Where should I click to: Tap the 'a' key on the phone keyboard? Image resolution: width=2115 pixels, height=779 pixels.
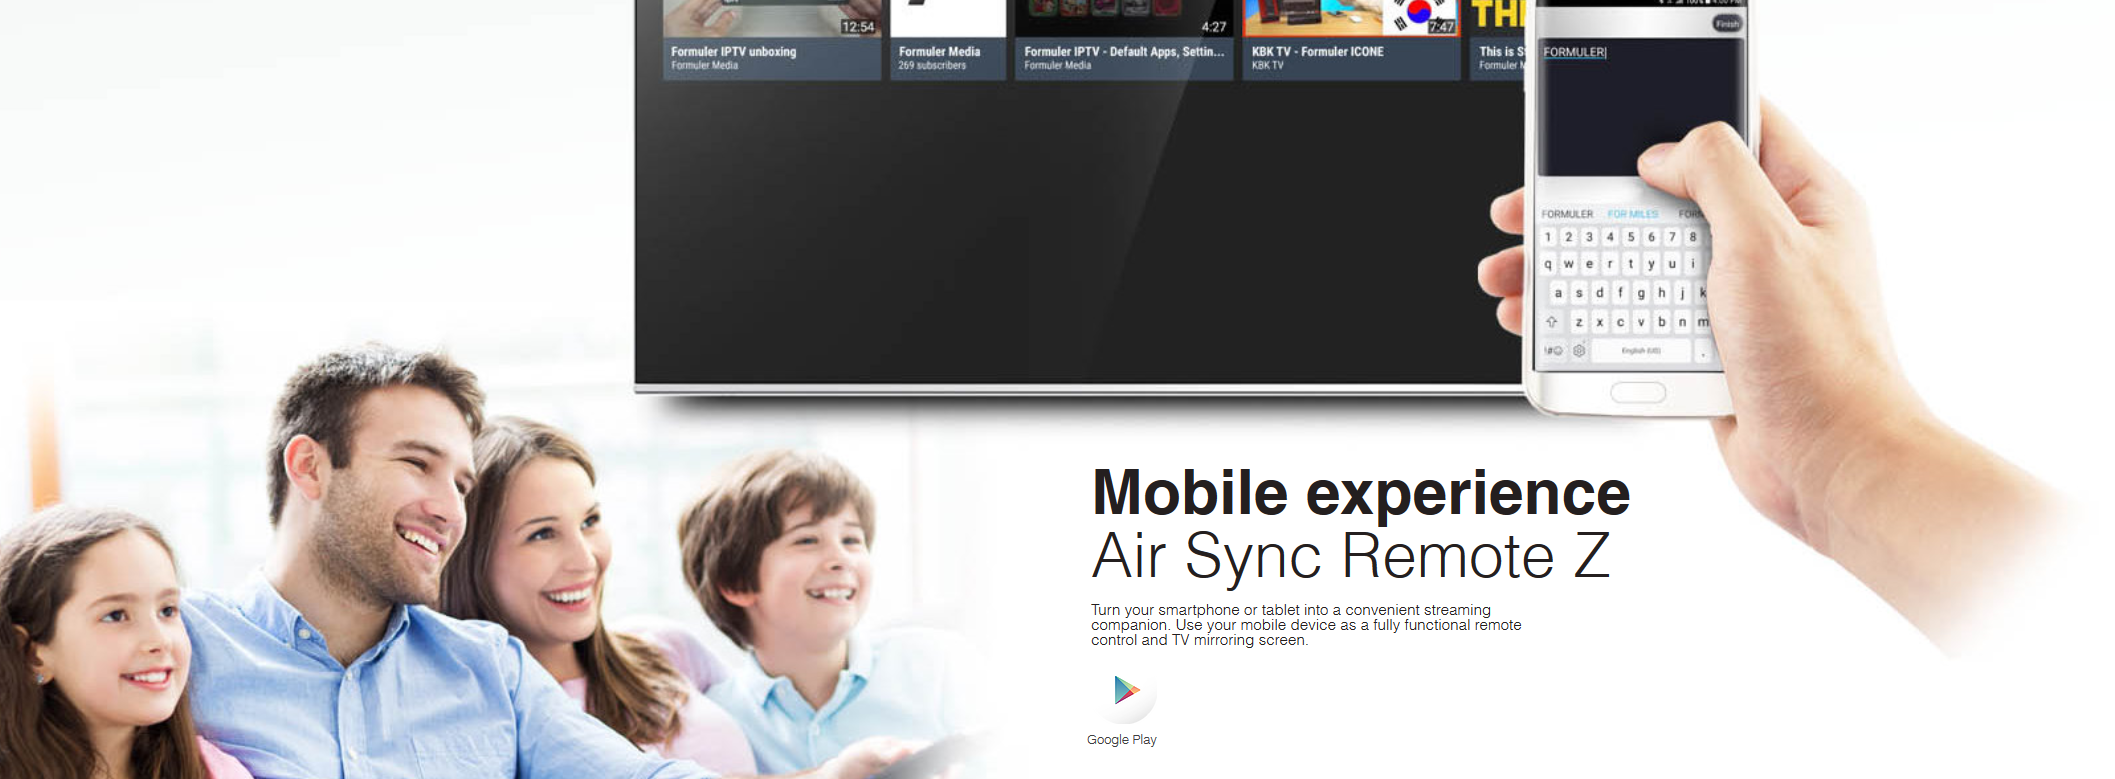(1558, 293)
